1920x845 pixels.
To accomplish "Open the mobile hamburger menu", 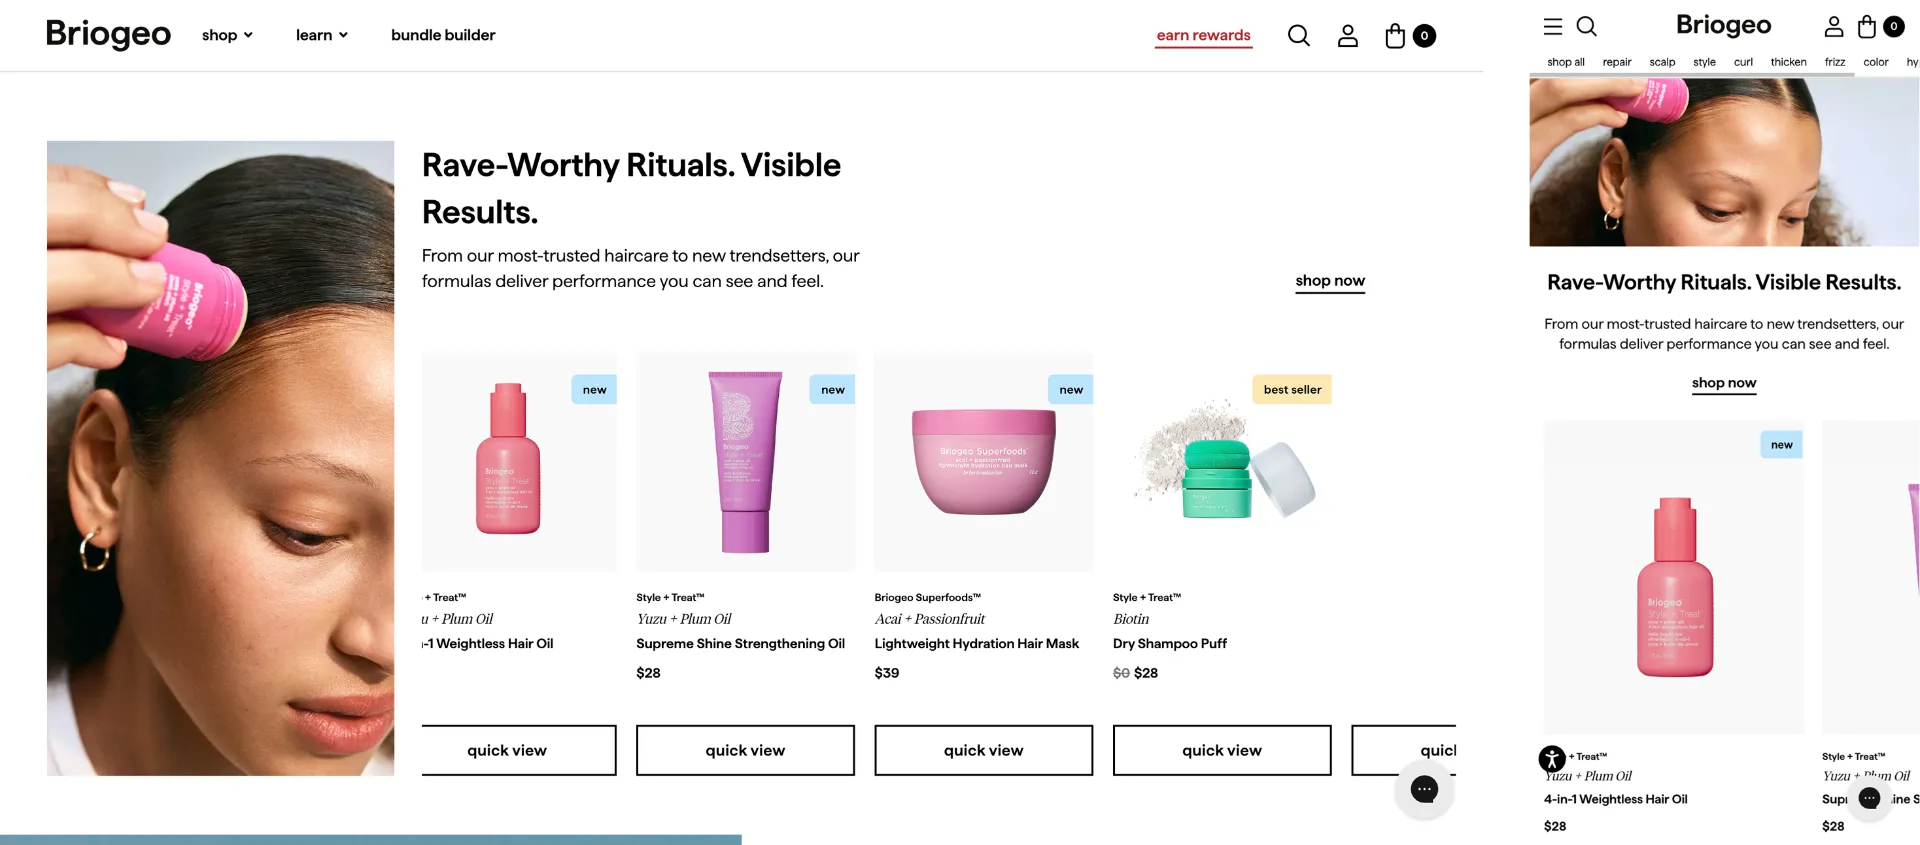I will (1553, 27).
